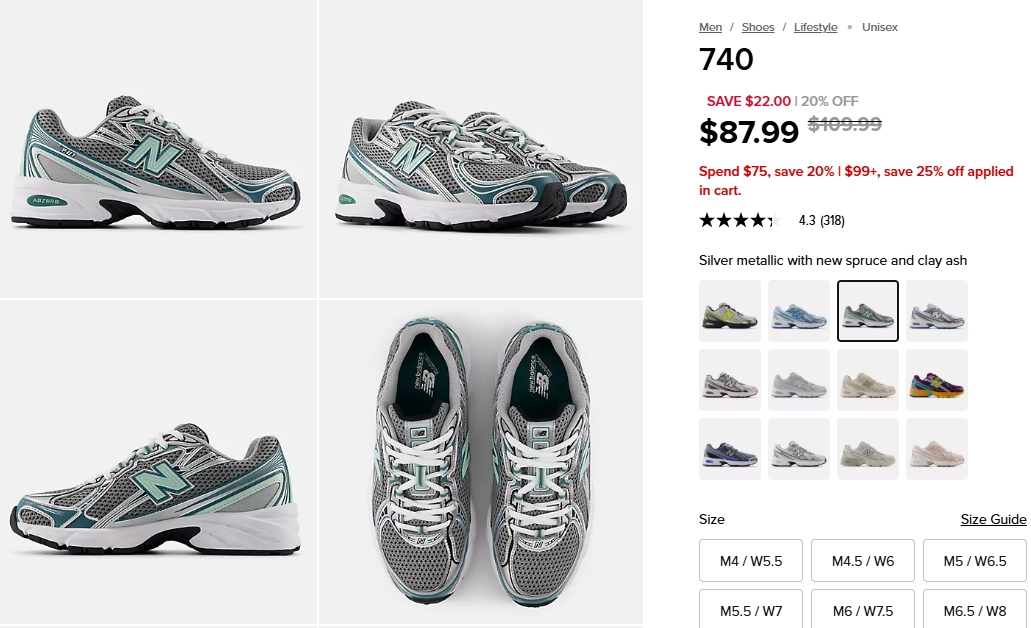1031x628 pixels.
Task: Choose the blue and white shoe colorway
Action: (799, 311)
